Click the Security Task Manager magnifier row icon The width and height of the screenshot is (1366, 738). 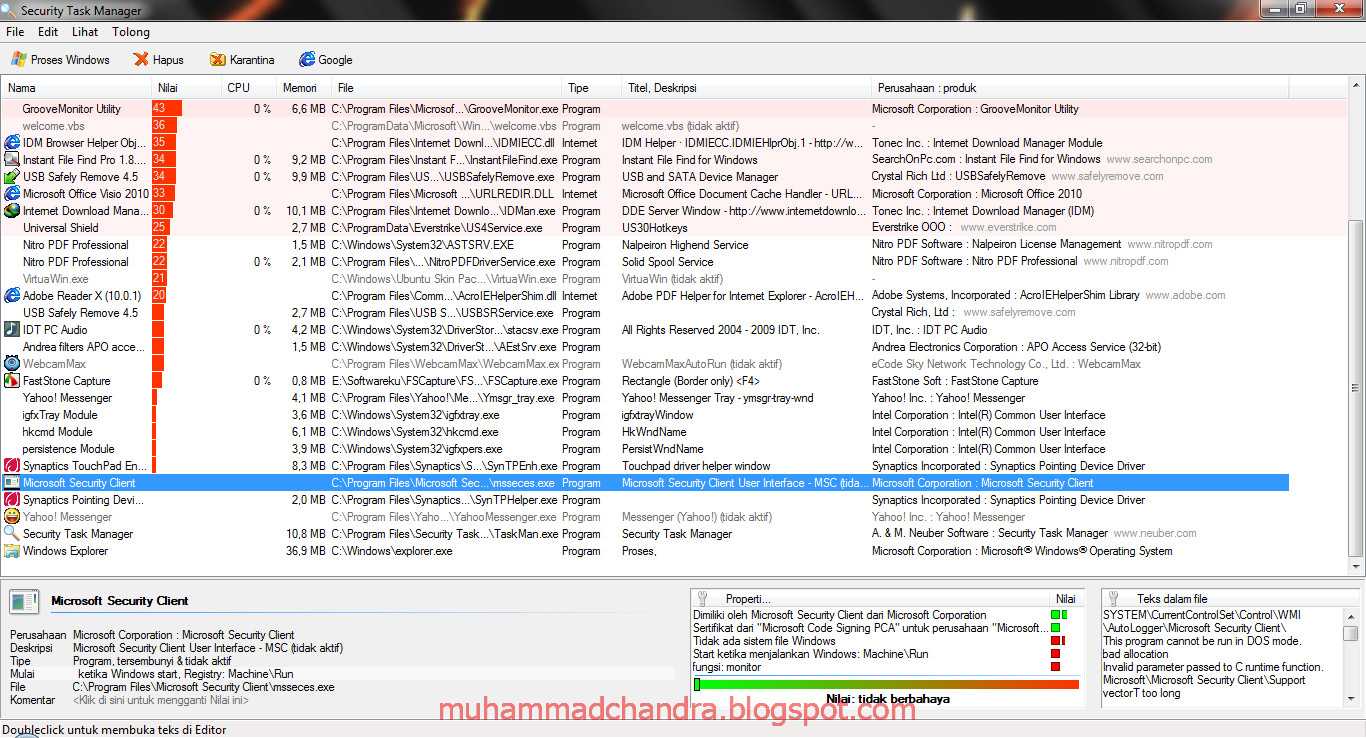click(x=12, y=534)
